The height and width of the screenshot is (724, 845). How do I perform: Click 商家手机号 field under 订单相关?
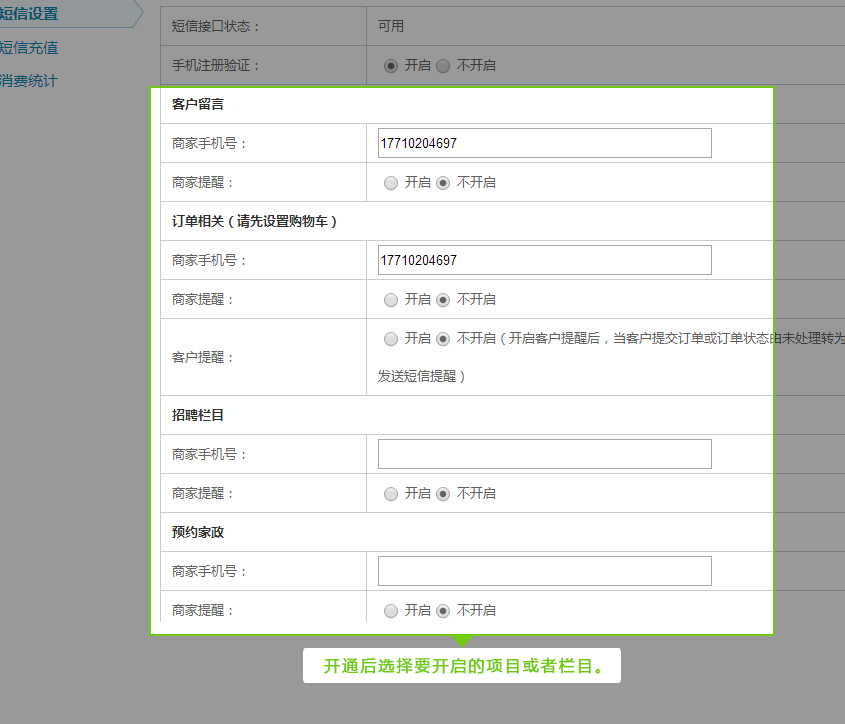tap(544, 260)
